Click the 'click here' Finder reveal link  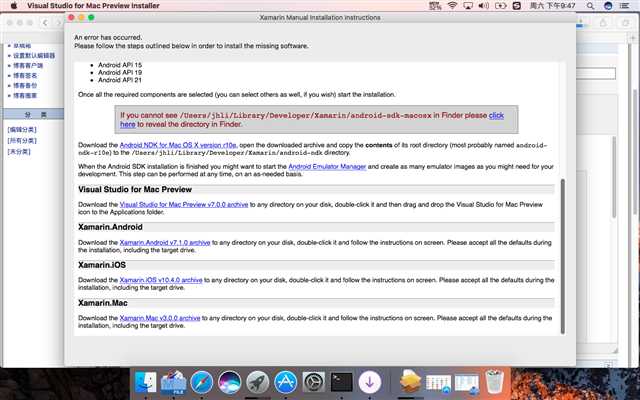(496, 115)
